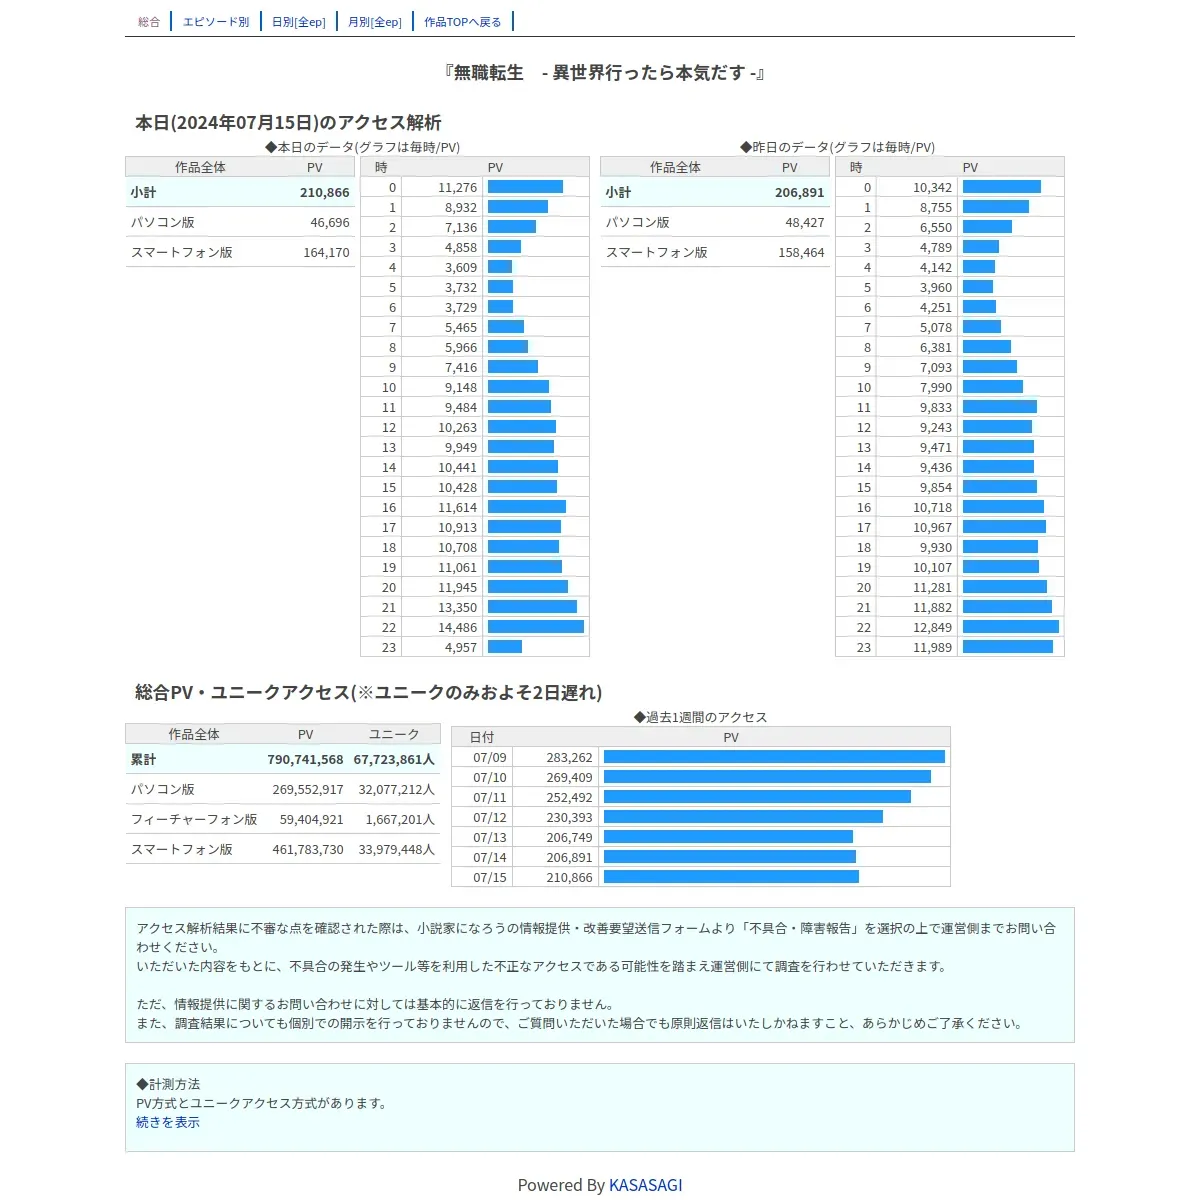The height and width of the screenshot is (1201, 1200).
Task: Select フィーチャーフォン版 PV 59,404,921
Action: pyautogui.click(x=312, y=820)
